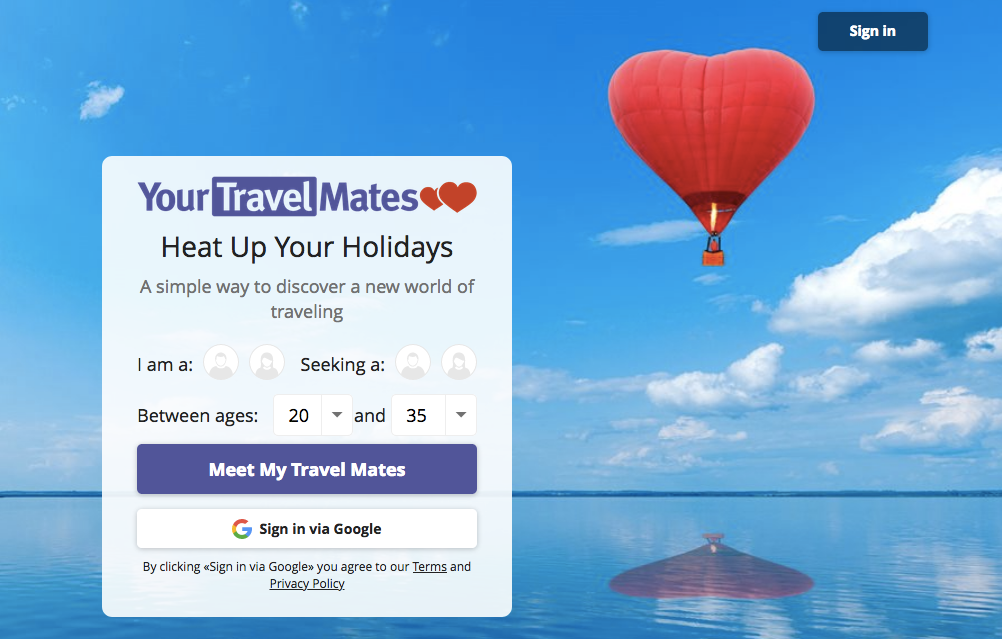Click the red double hearts logo icon
This screenshot has height=639, width=1002.
449,196
